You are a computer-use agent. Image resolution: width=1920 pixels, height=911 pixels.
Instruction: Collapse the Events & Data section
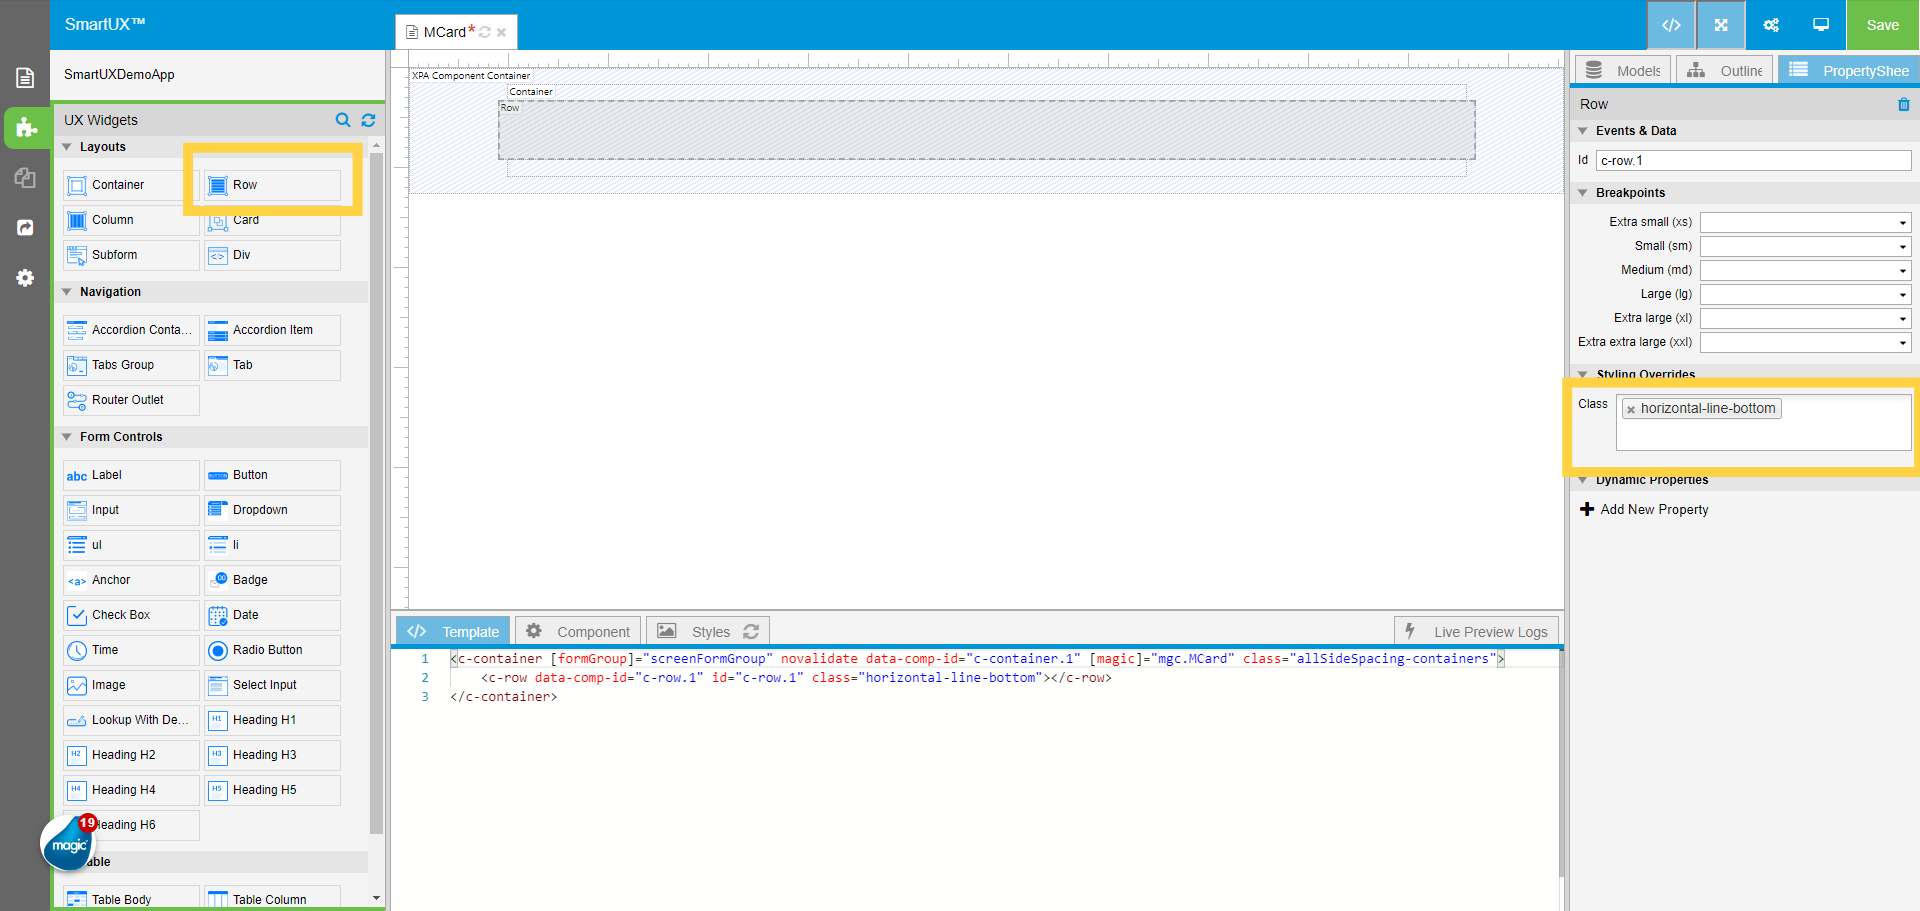(x=1583, y=131)
